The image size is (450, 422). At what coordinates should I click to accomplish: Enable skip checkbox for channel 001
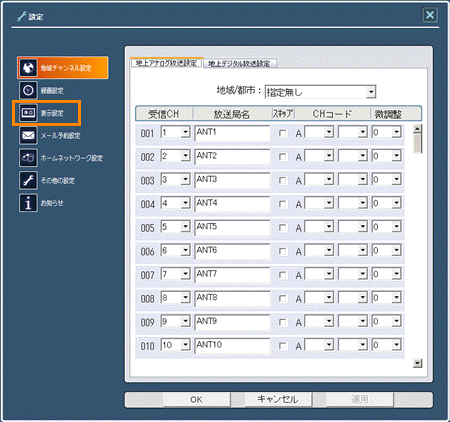(x=283, y=133)
